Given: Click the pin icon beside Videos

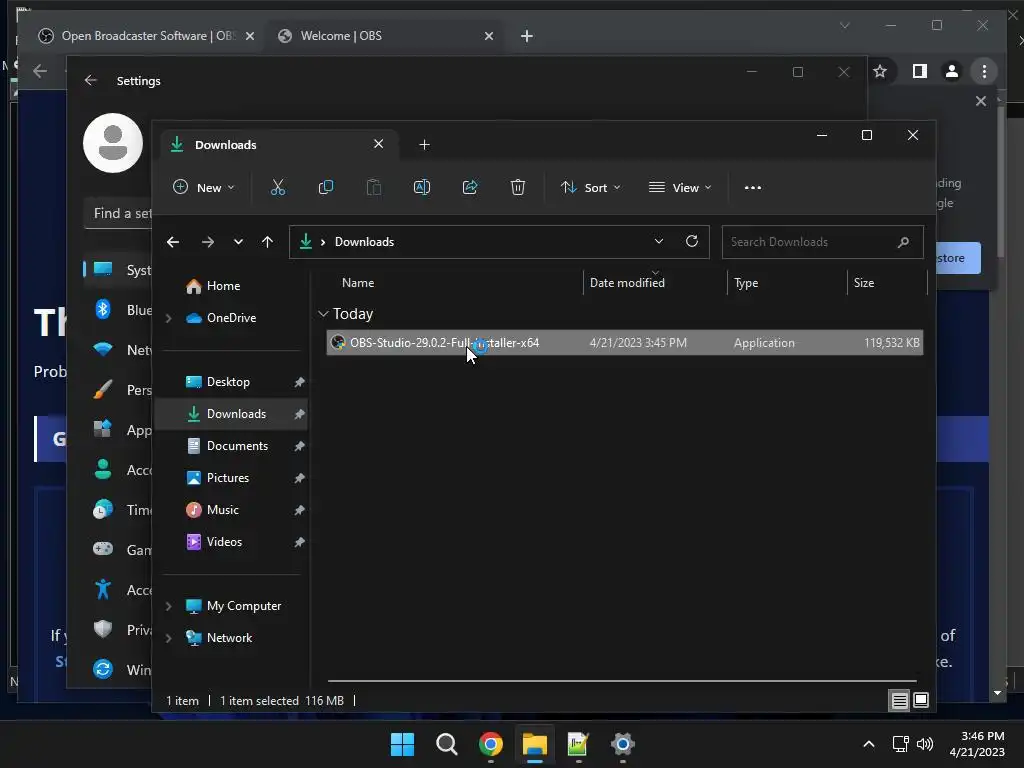Looking at the screenshot, I should (x=299, y=542).
